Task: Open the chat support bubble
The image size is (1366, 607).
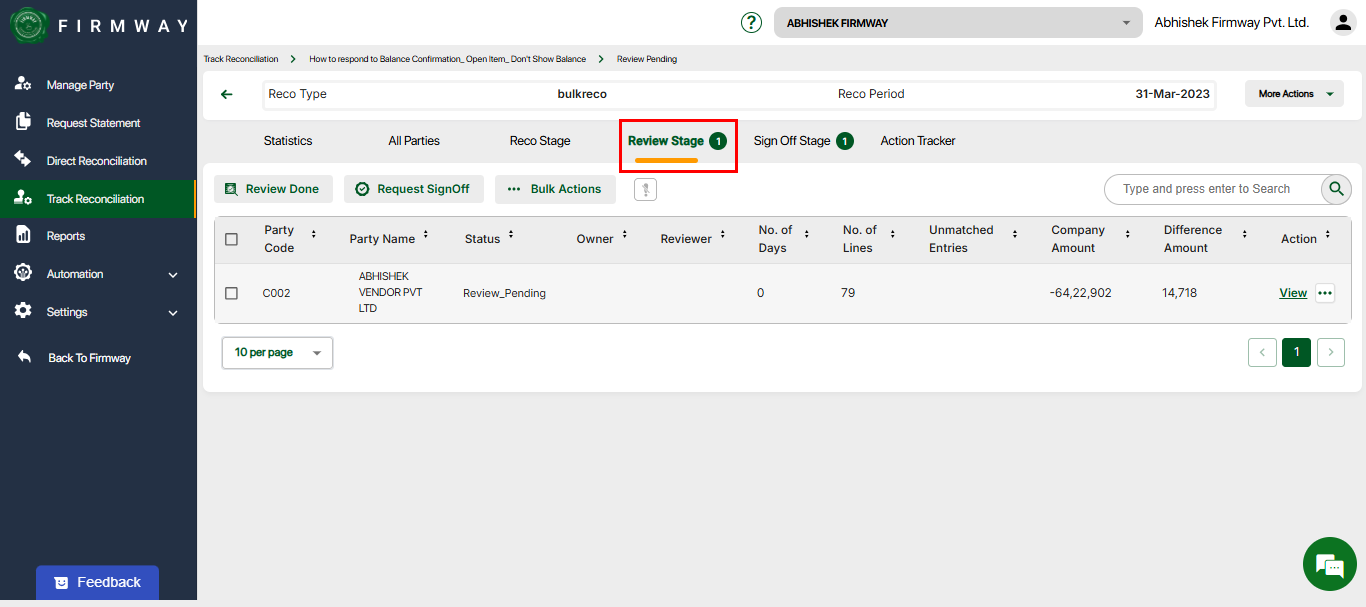Action: 1329,564
